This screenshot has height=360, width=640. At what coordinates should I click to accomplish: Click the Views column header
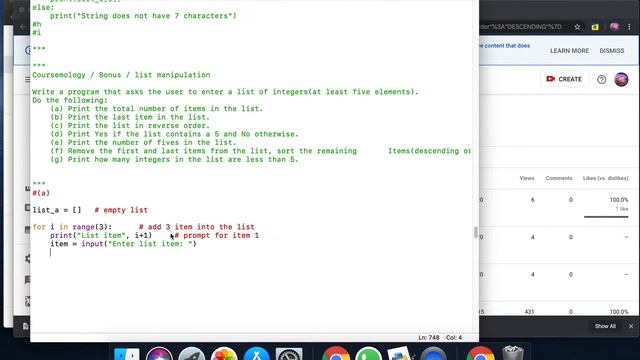tap(527, 178)
